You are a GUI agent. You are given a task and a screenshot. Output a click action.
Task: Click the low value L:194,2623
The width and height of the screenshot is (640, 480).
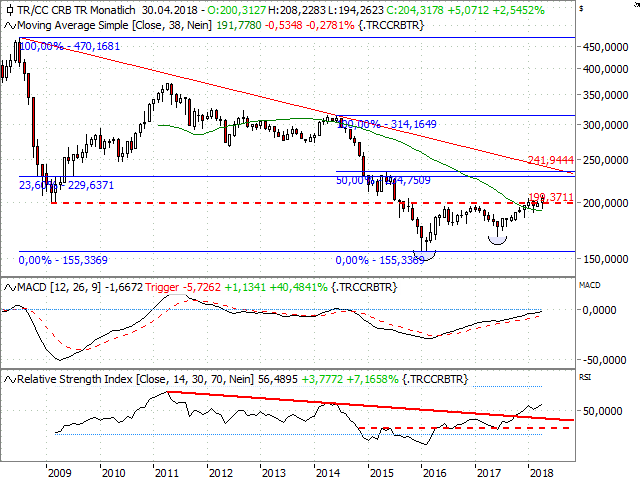pyautogui.click(x=355, y=10)
